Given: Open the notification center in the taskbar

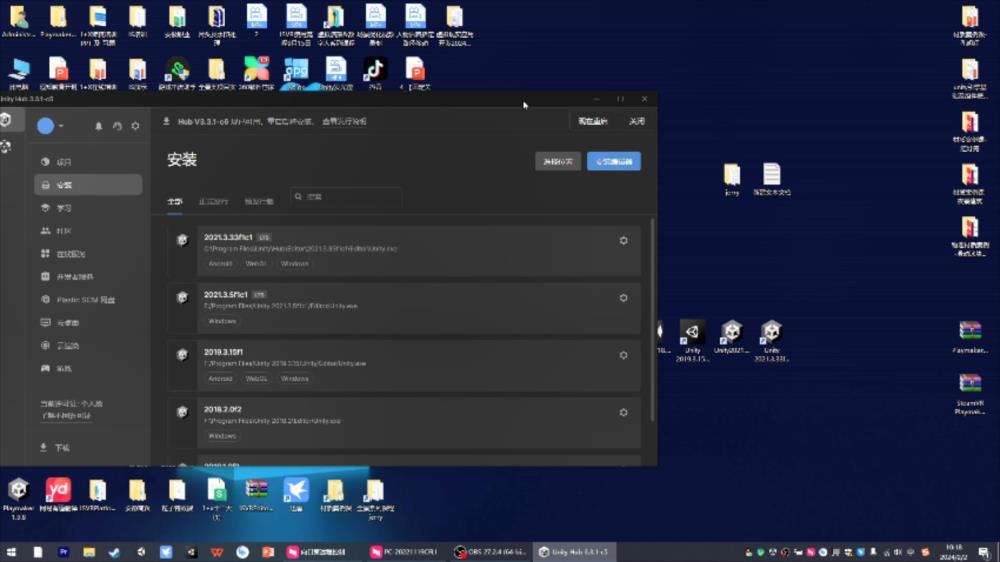Looking at the screenshot, I should point(985,552).
